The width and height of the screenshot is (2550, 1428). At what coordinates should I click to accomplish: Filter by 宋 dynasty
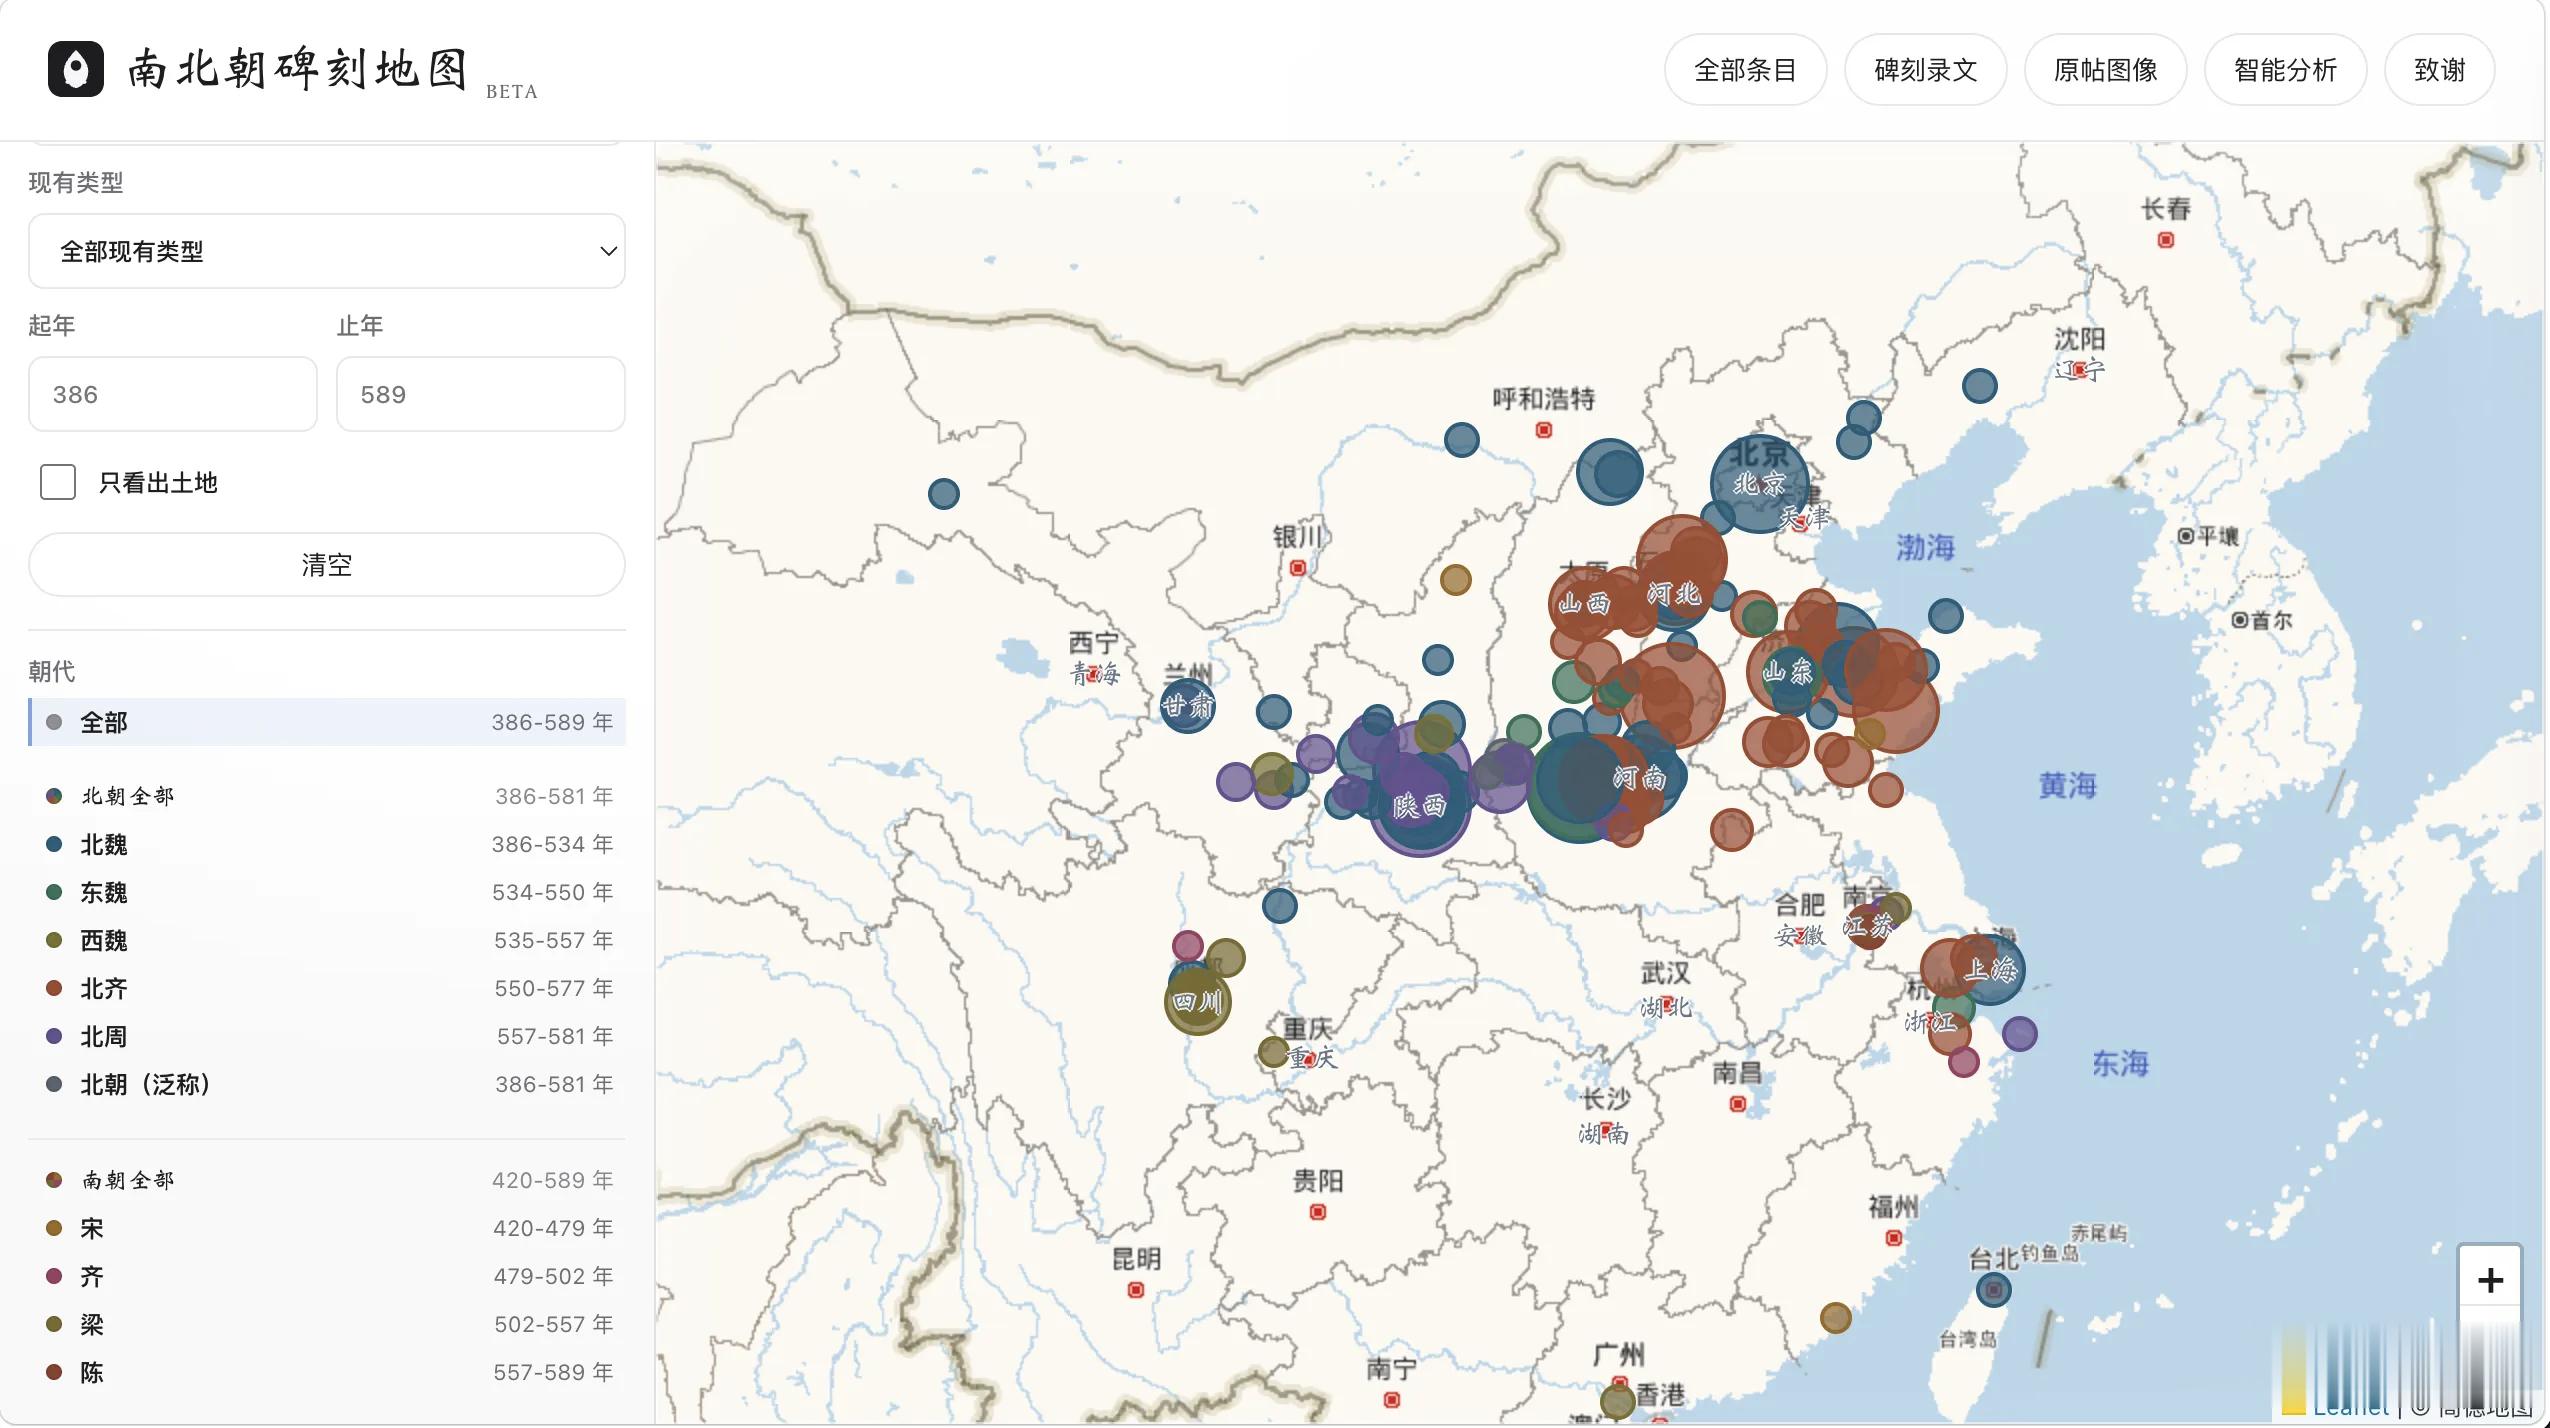click(327, 1228)
